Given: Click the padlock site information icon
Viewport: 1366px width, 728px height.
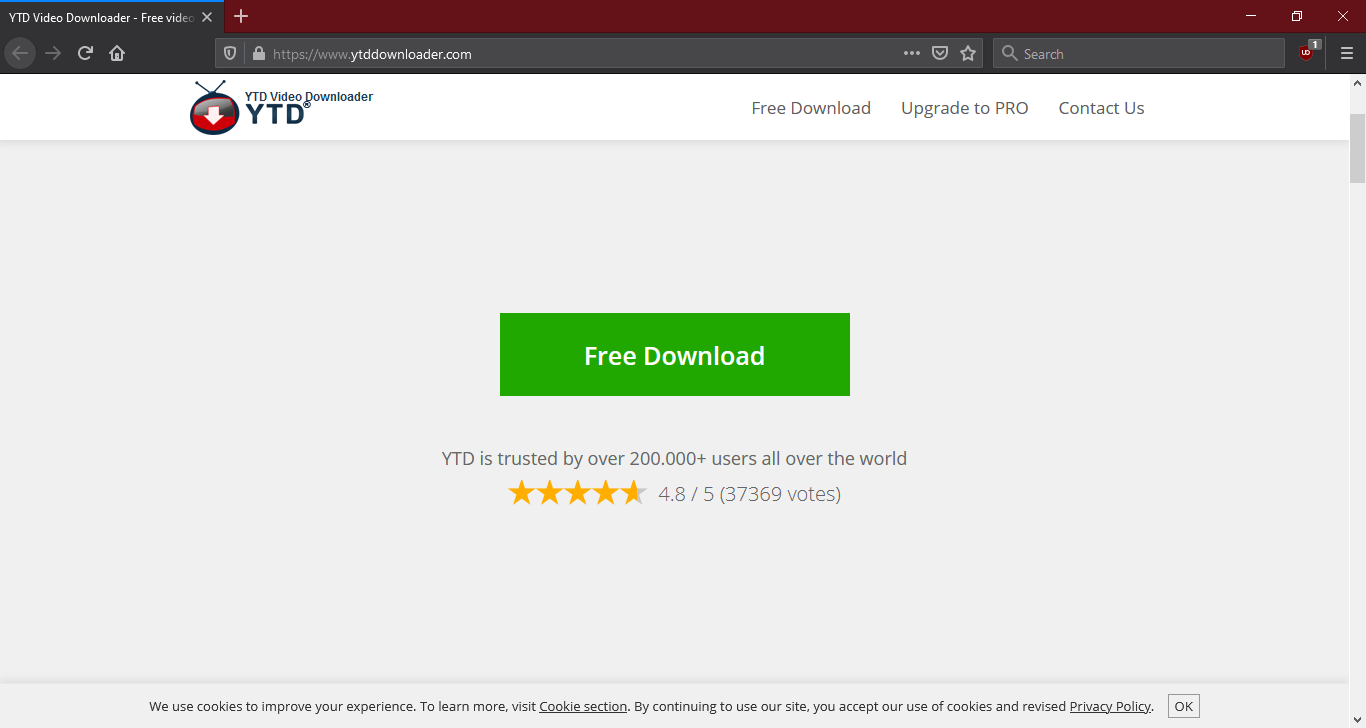Looking at the screenshot, I should (x=257, y=53).
